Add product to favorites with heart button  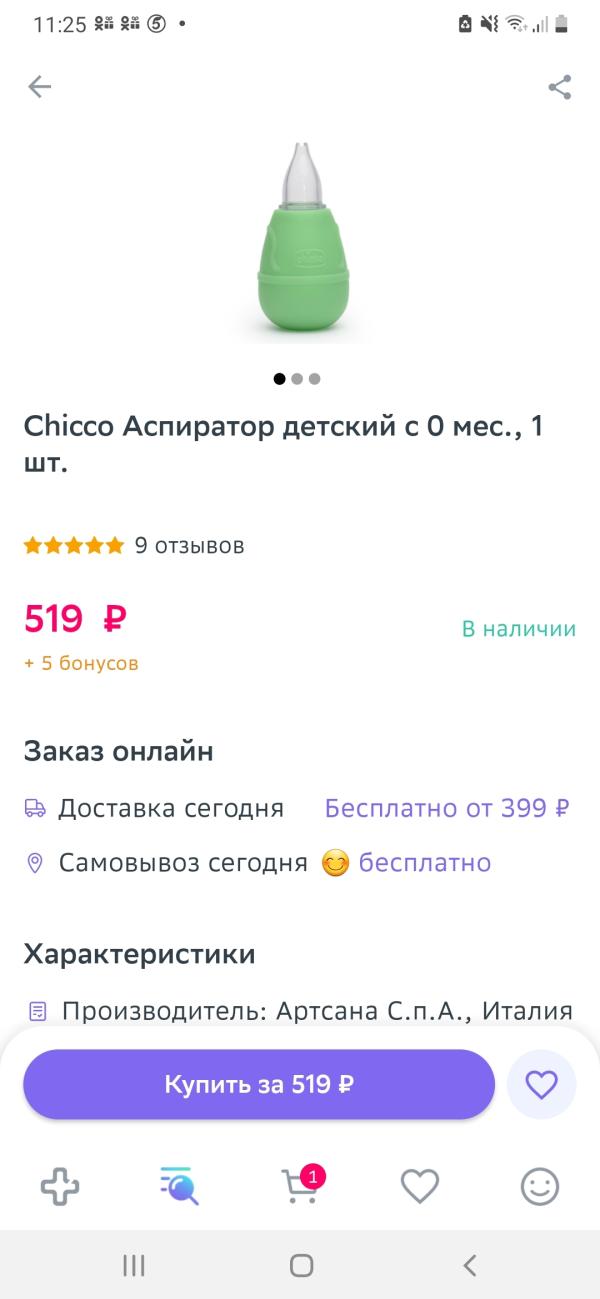click(541, 1084)
